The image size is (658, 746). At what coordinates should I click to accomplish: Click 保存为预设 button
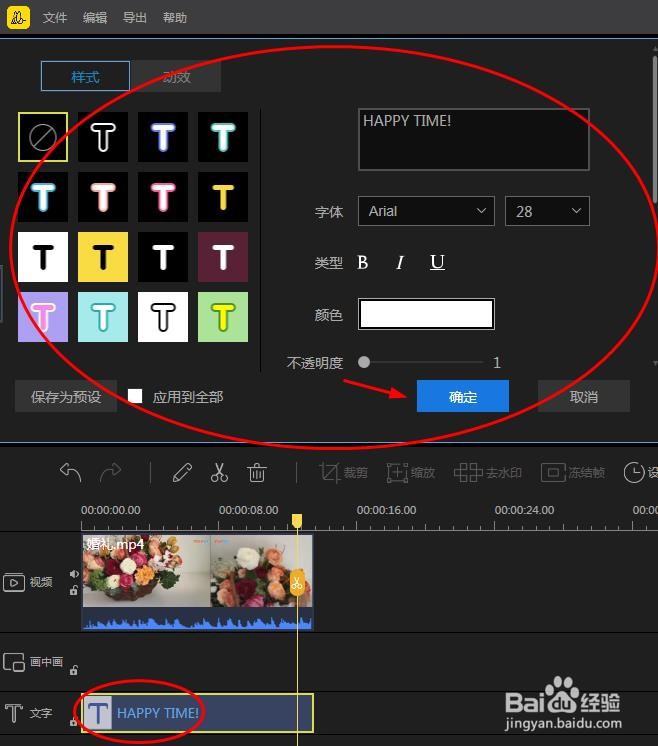[66, 396]
